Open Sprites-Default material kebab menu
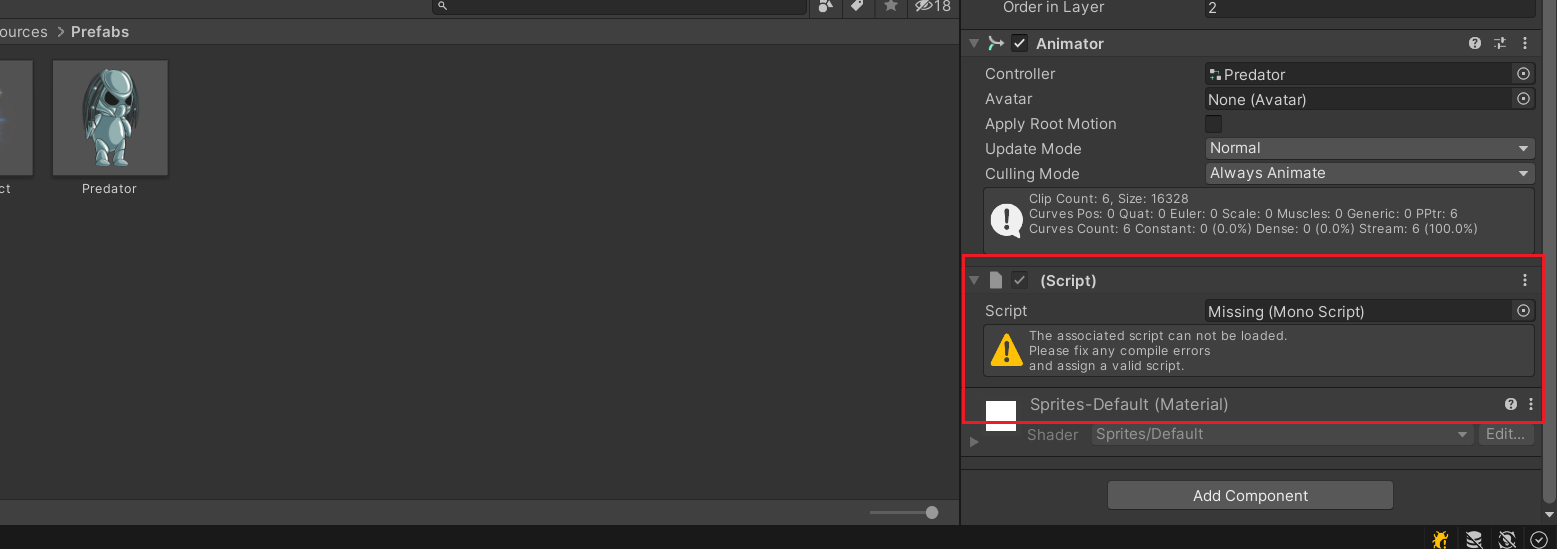 tap(1531, 405)
